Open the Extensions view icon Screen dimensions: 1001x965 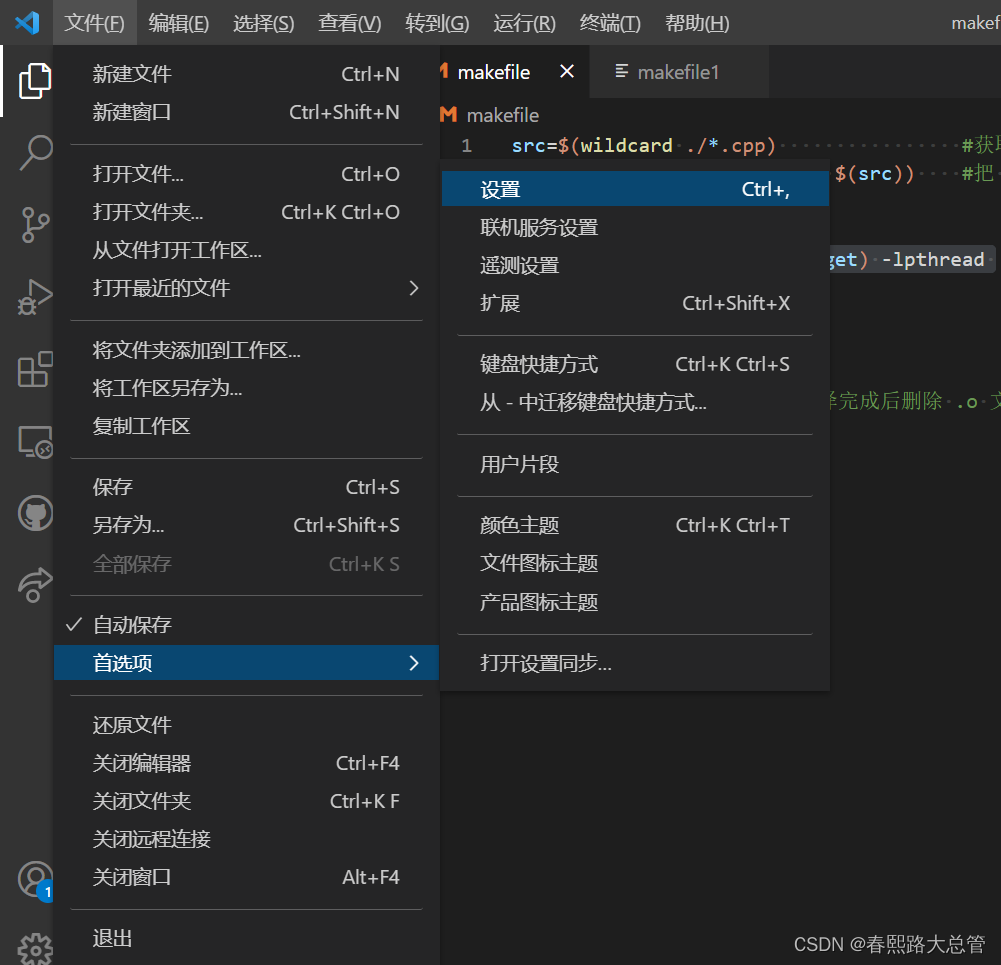click(x=35, y=369)
